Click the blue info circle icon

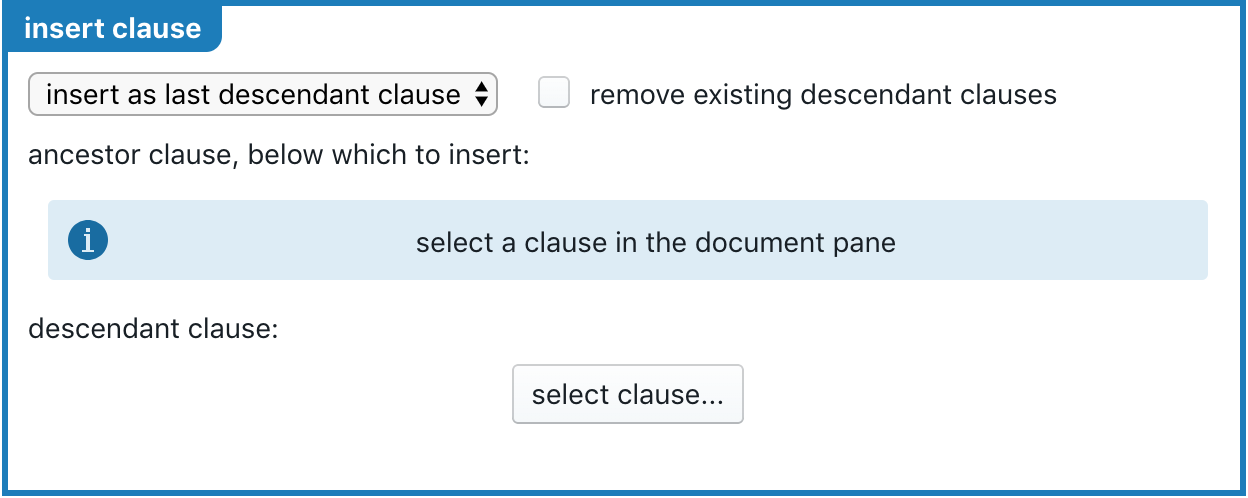point(88,241)
